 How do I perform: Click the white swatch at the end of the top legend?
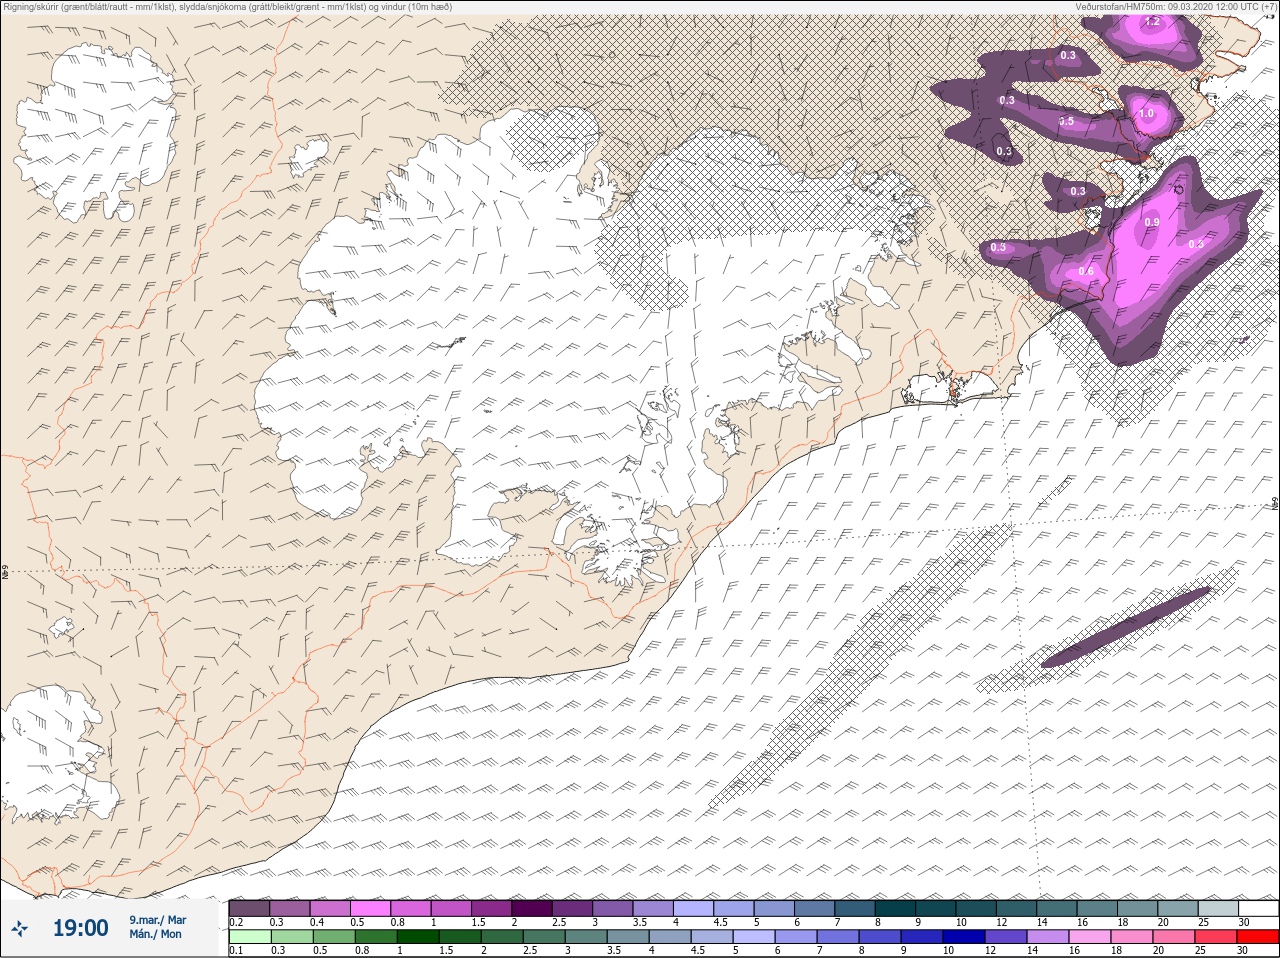[1258, 908]
